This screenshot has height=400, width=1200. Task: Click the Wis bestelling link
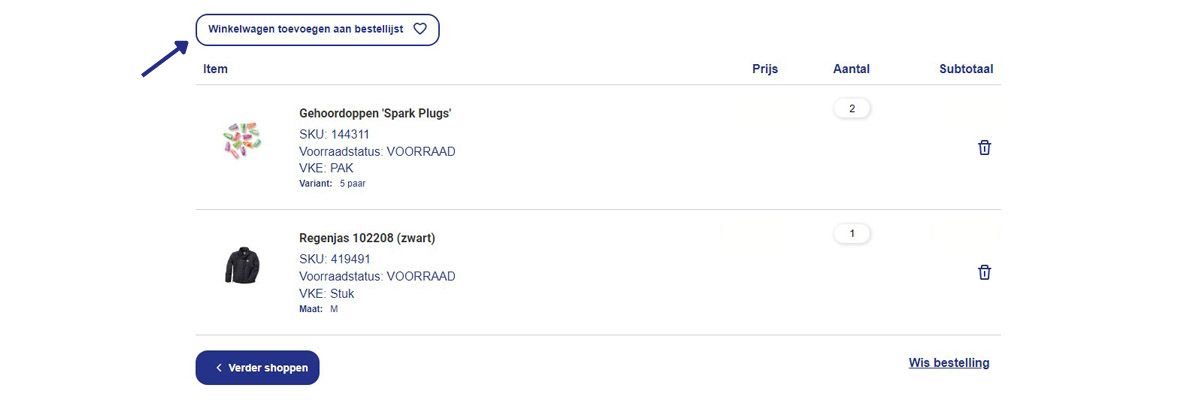949,363
